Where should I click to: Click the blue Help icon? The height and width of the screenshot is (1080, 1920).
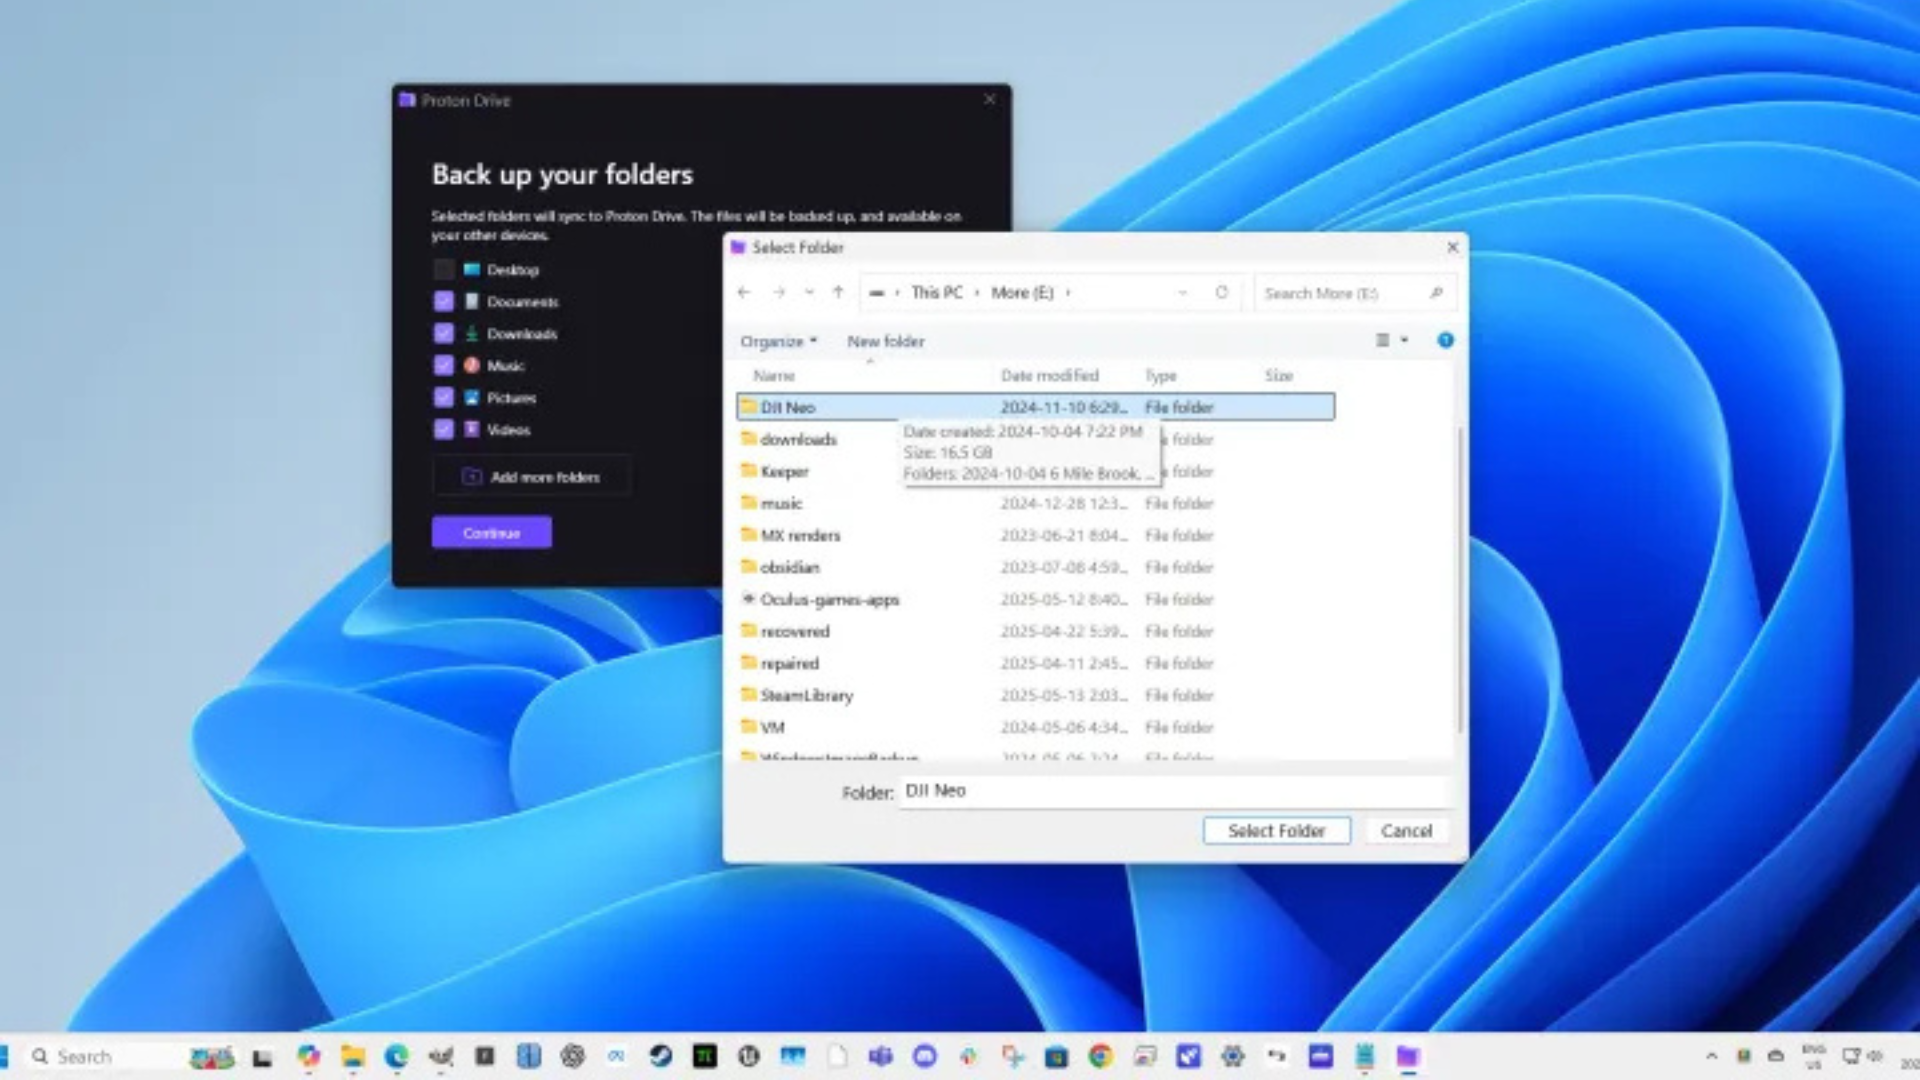click(1445, 340)
